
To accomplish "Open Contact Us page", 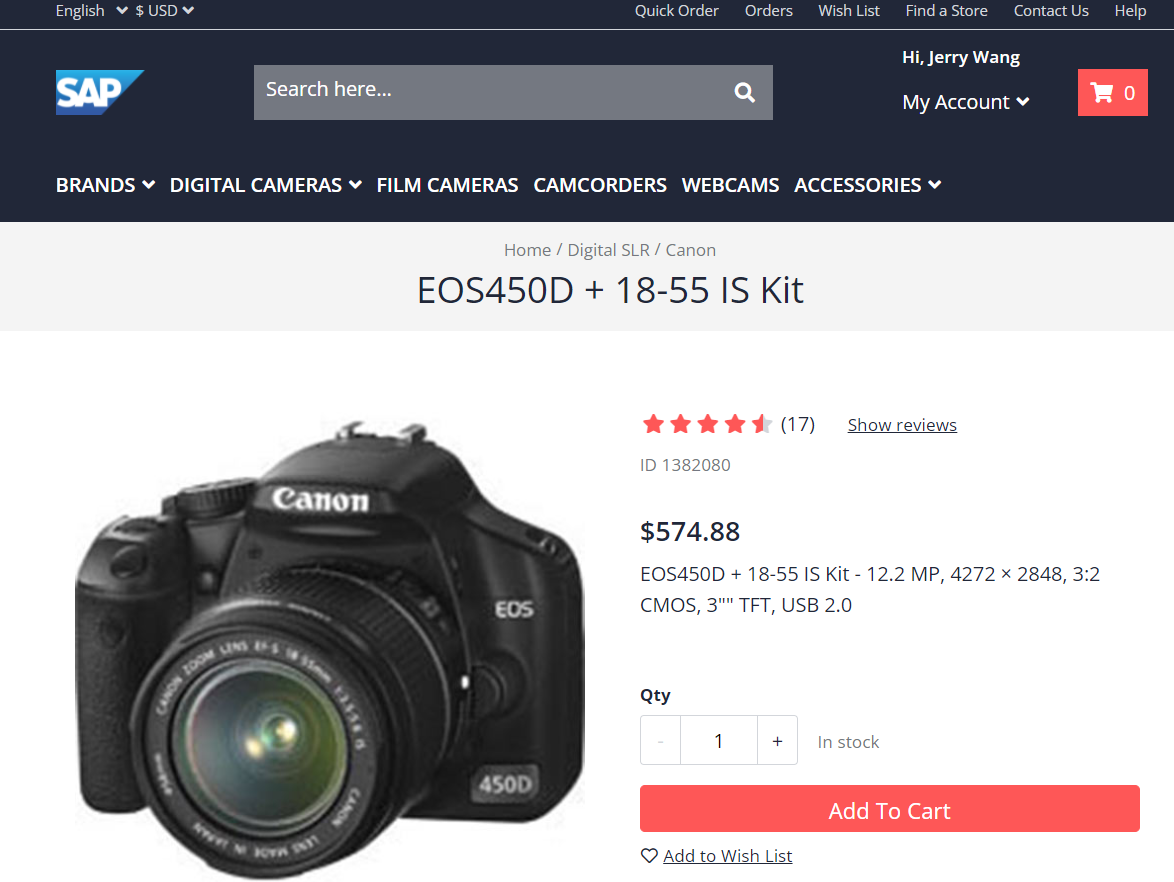I will point(1050,10).
